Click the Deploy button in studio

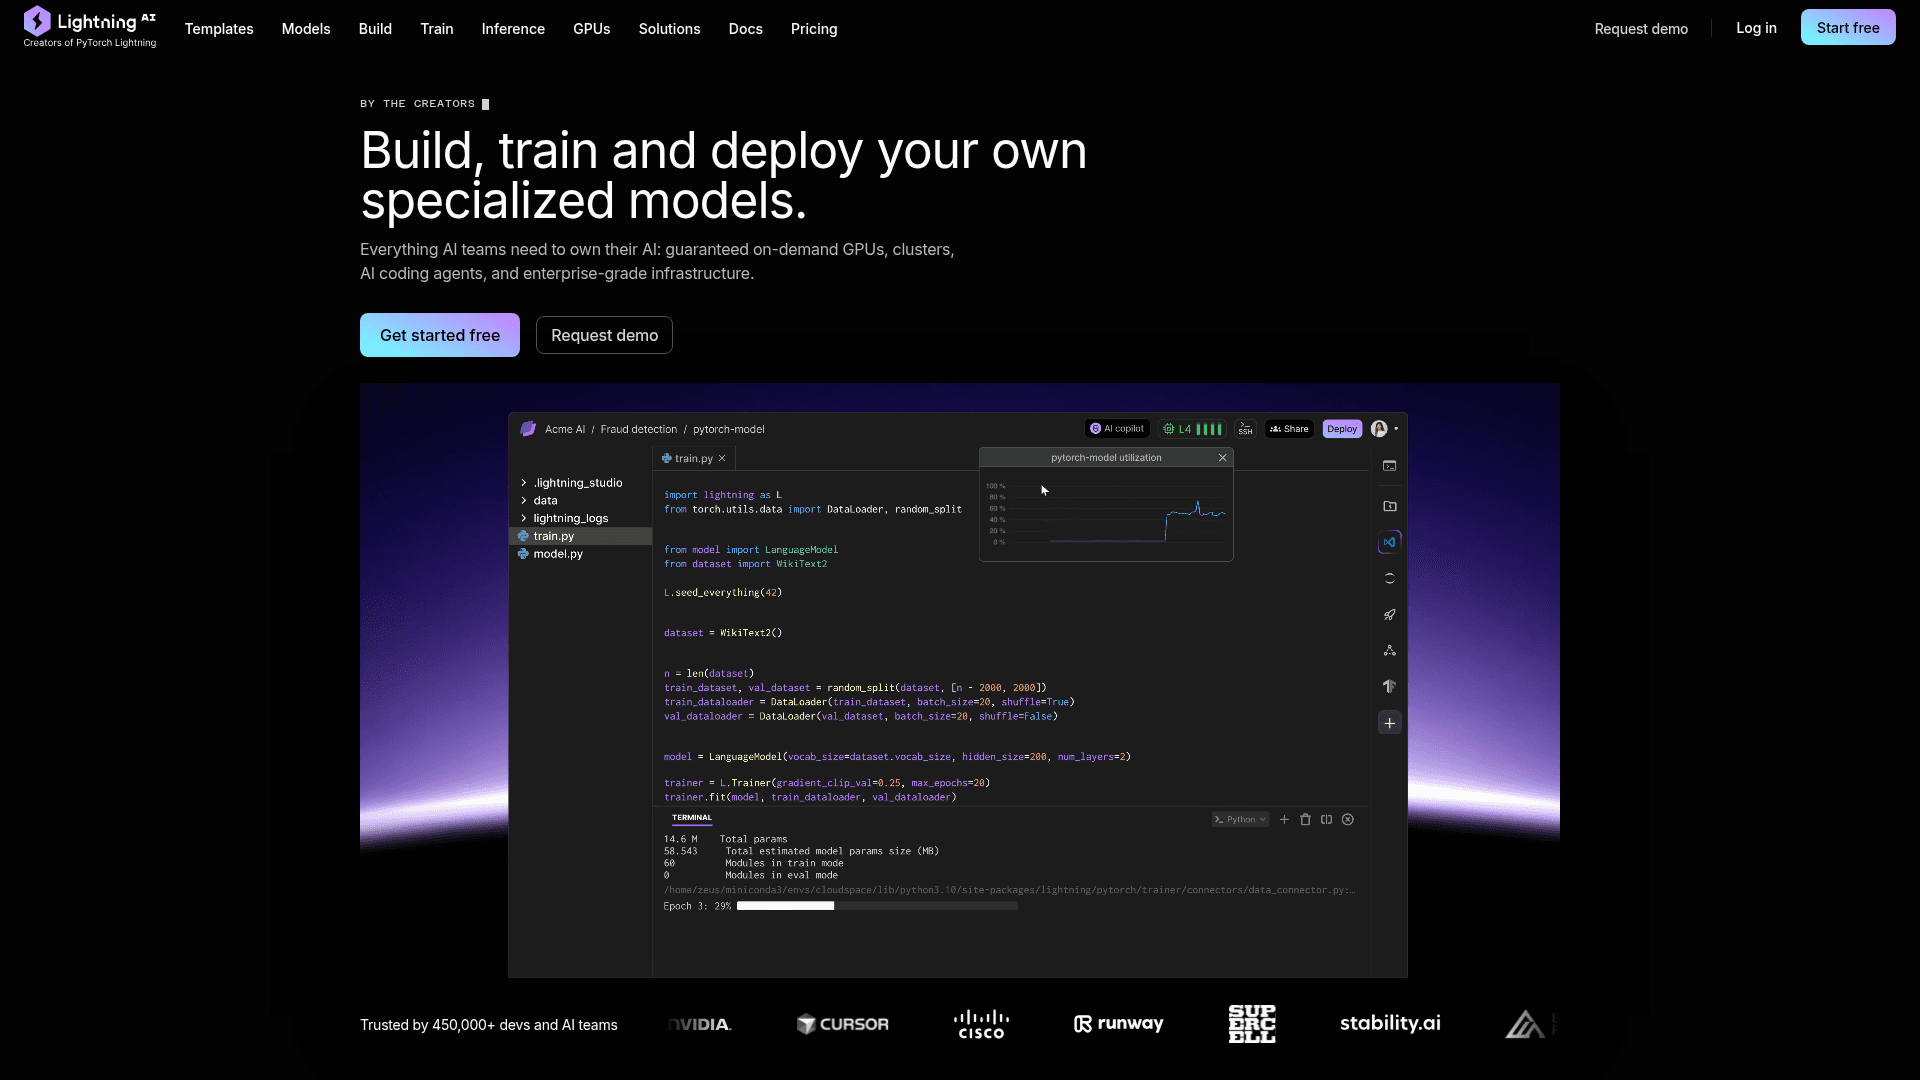1342,429
